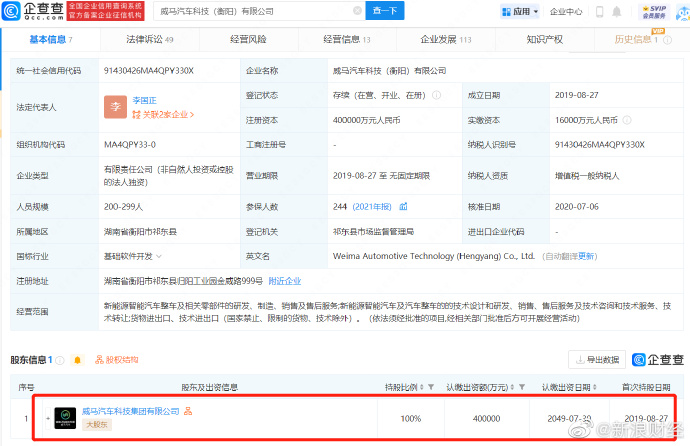Click 导出数据 export button

tap(597, 359)
